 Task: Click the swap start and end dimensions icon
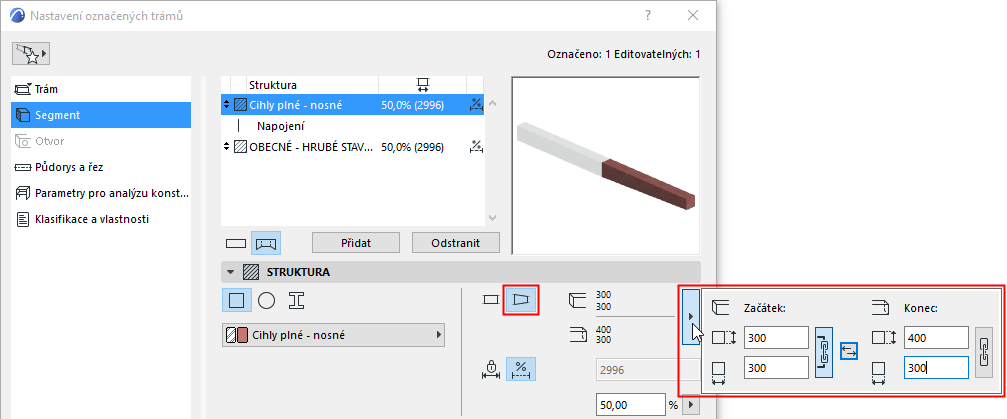849,352
